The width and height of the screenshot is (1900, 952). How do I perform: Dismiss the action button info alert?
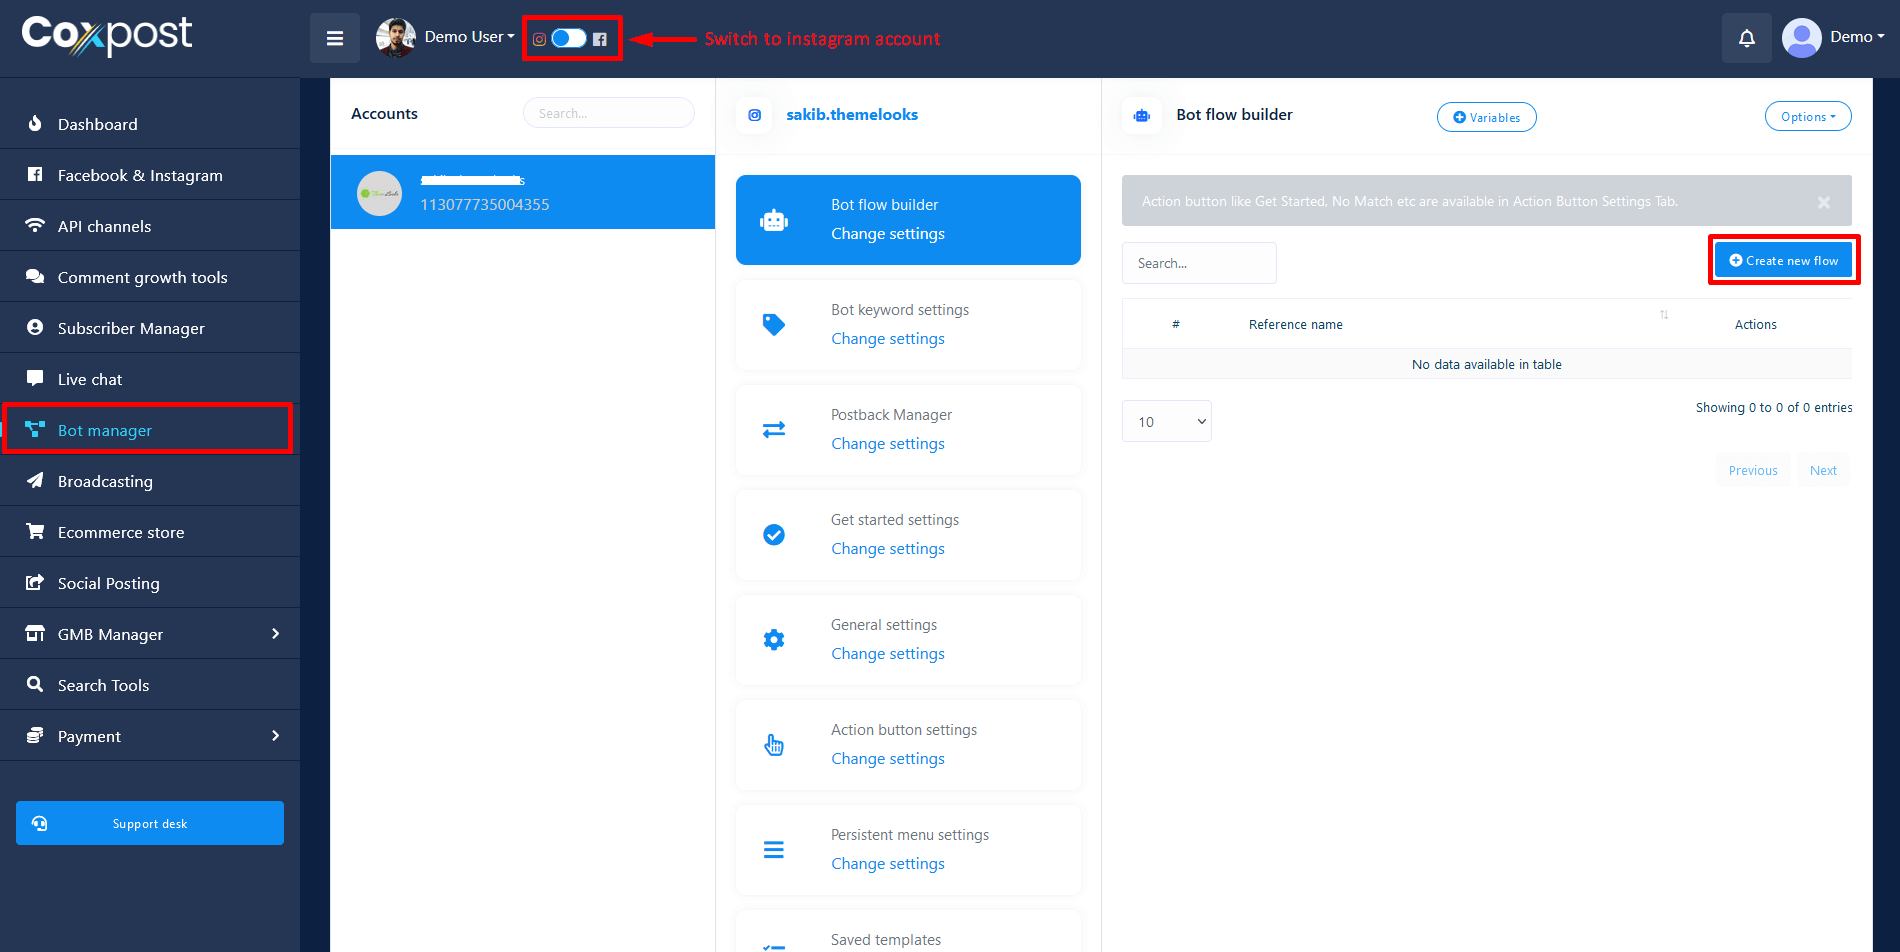pyautogui.click(x=1824, y=202)
